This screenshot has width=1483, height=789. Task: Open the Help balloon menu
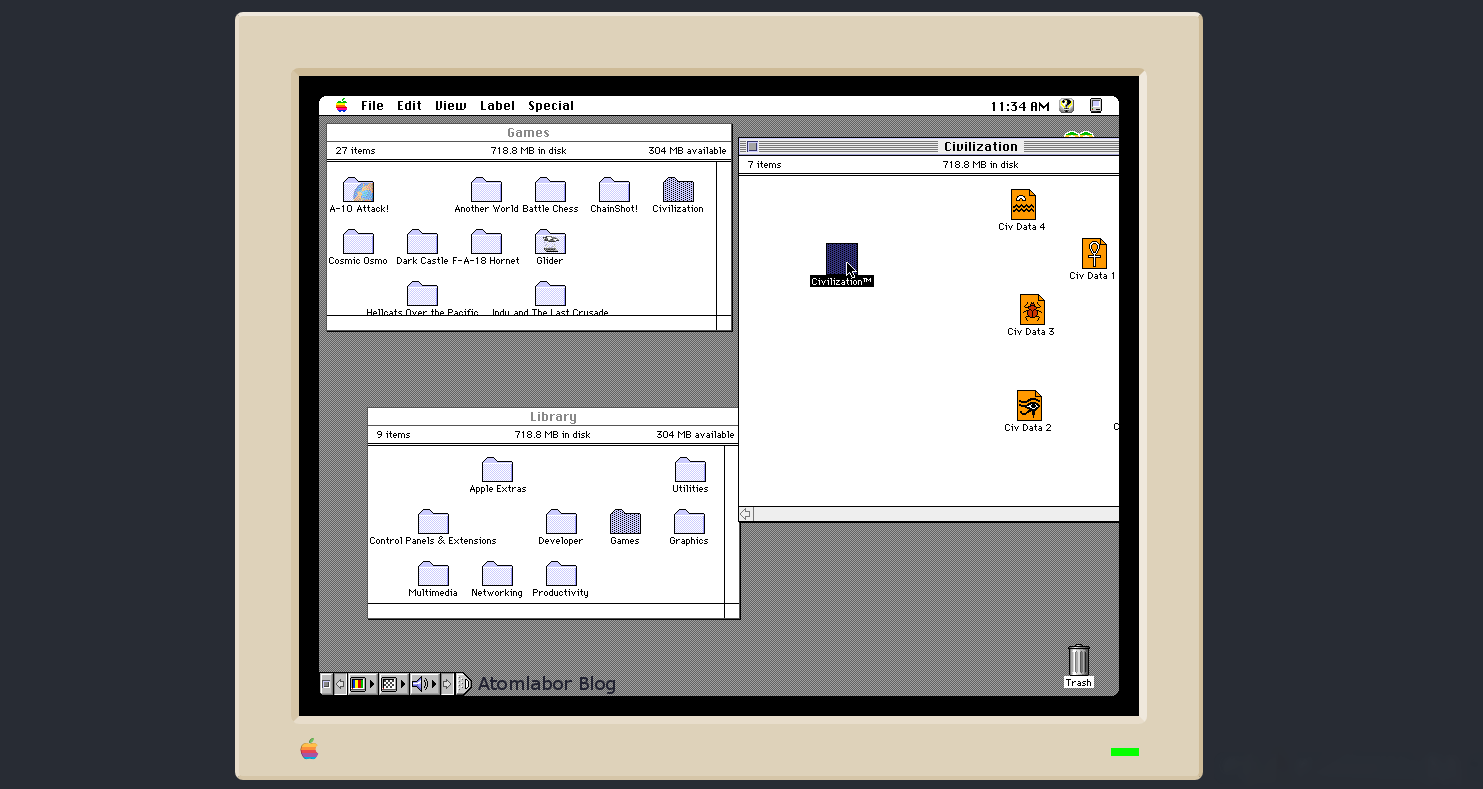(x=1066, y=105)
